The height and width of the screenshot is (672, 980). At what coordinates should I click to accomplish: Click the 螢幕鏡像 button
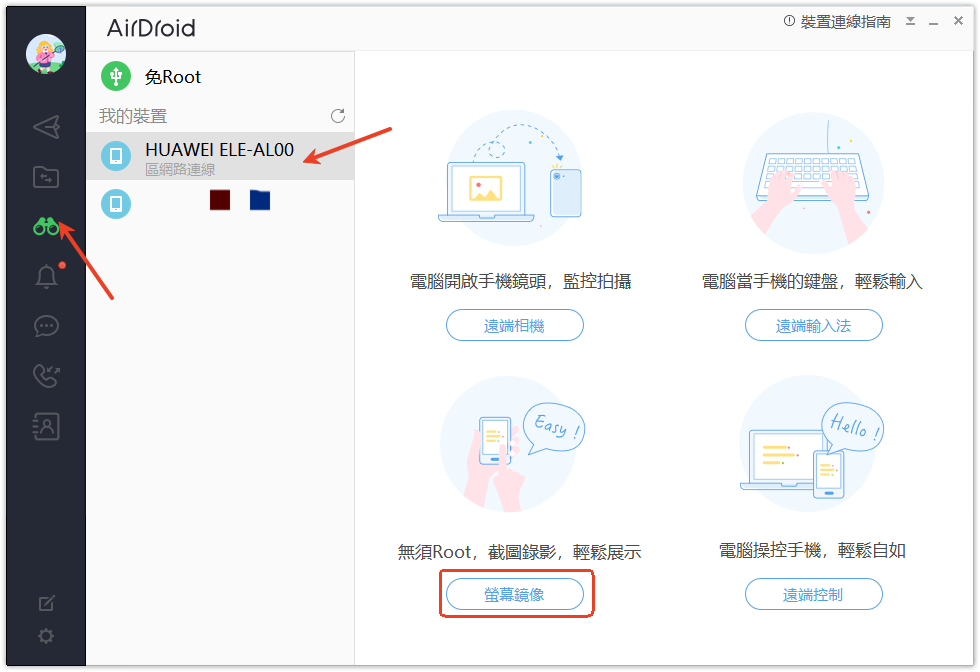pyautogui.click(x=514, y=594)
